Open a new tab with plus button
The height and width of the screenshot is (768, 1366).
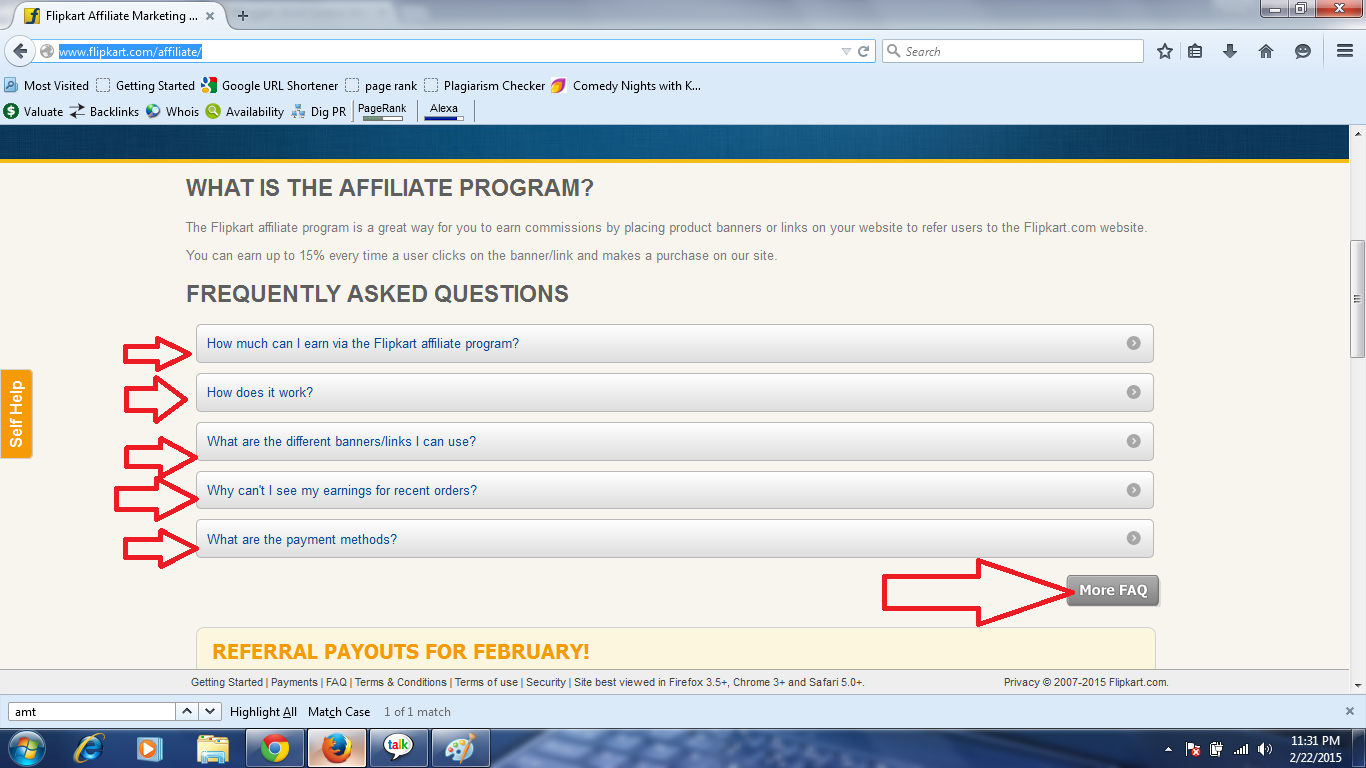(x=243, y=15)
